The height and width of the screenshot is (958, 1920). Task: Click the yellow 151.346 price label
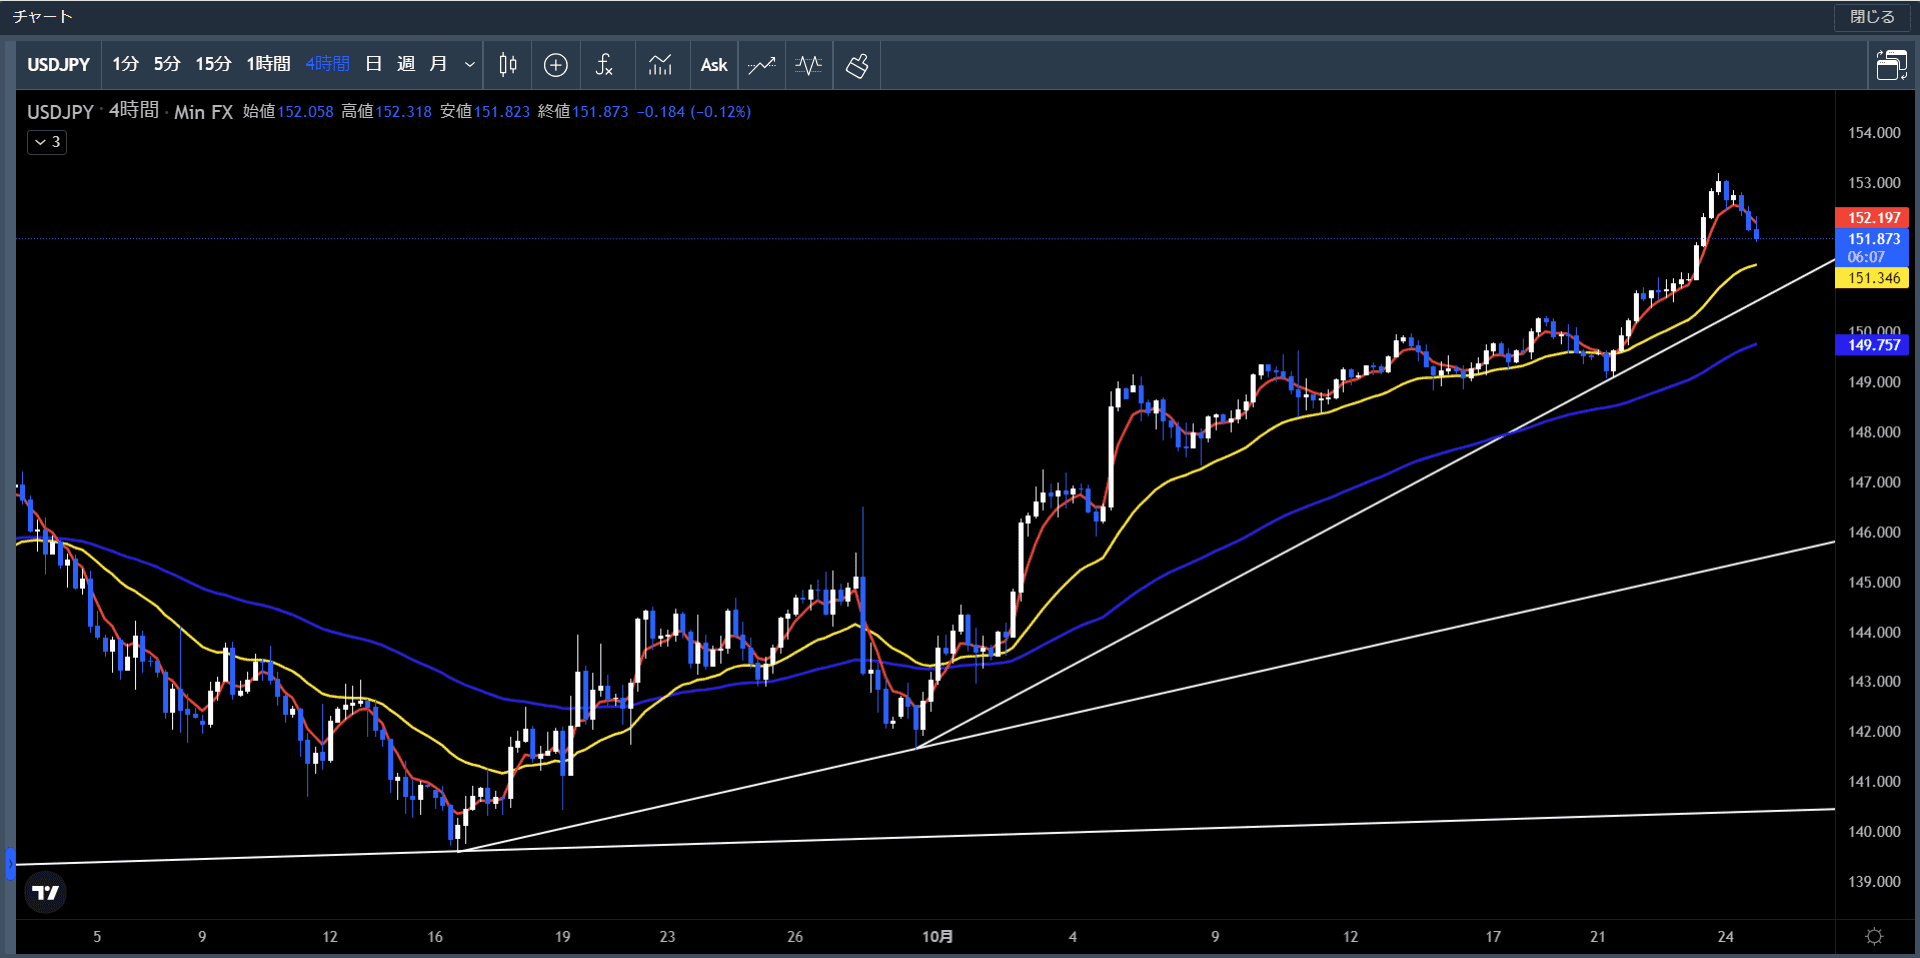1872,278
